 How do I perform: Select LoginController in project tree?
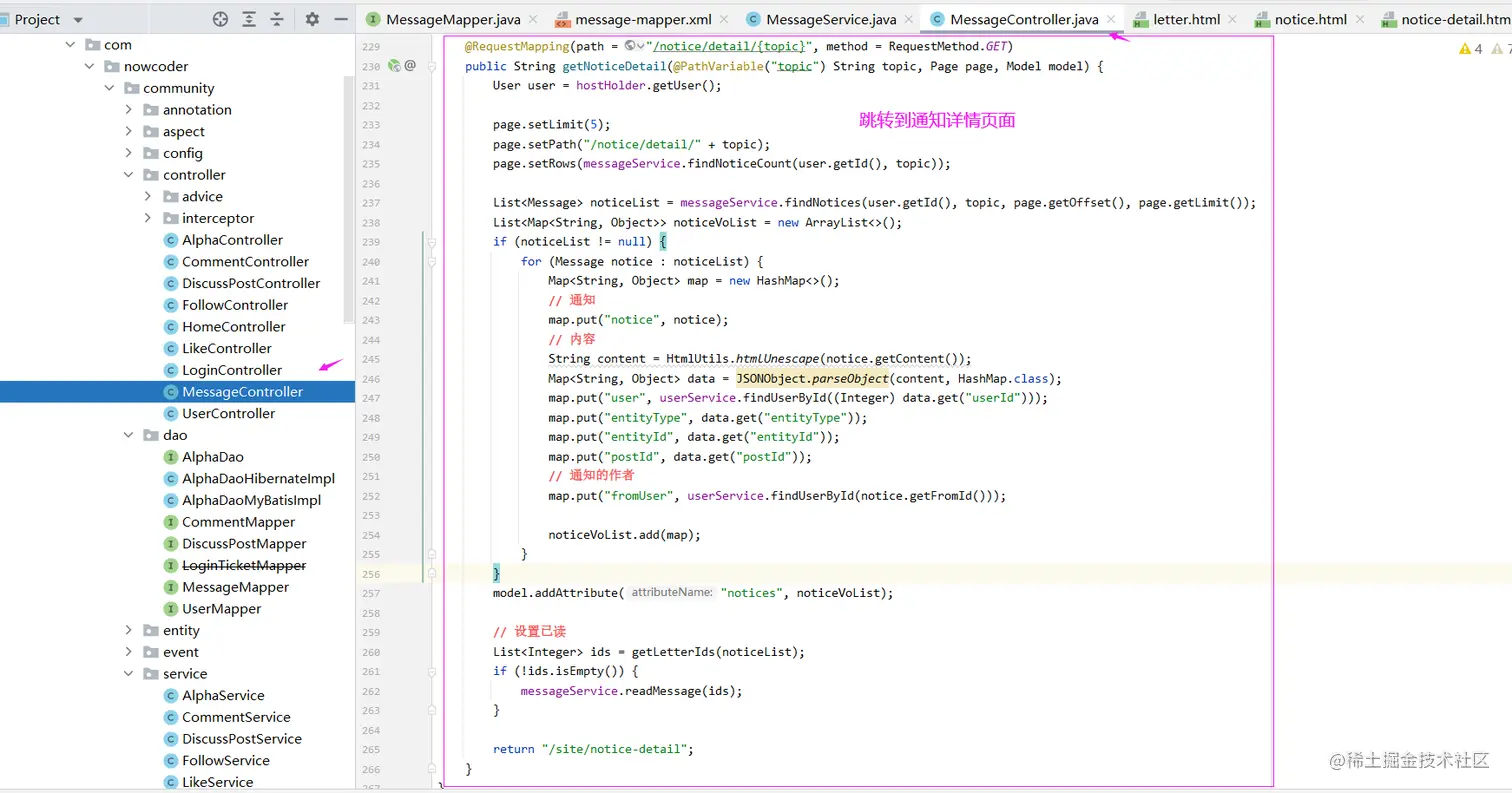point(232,370)
